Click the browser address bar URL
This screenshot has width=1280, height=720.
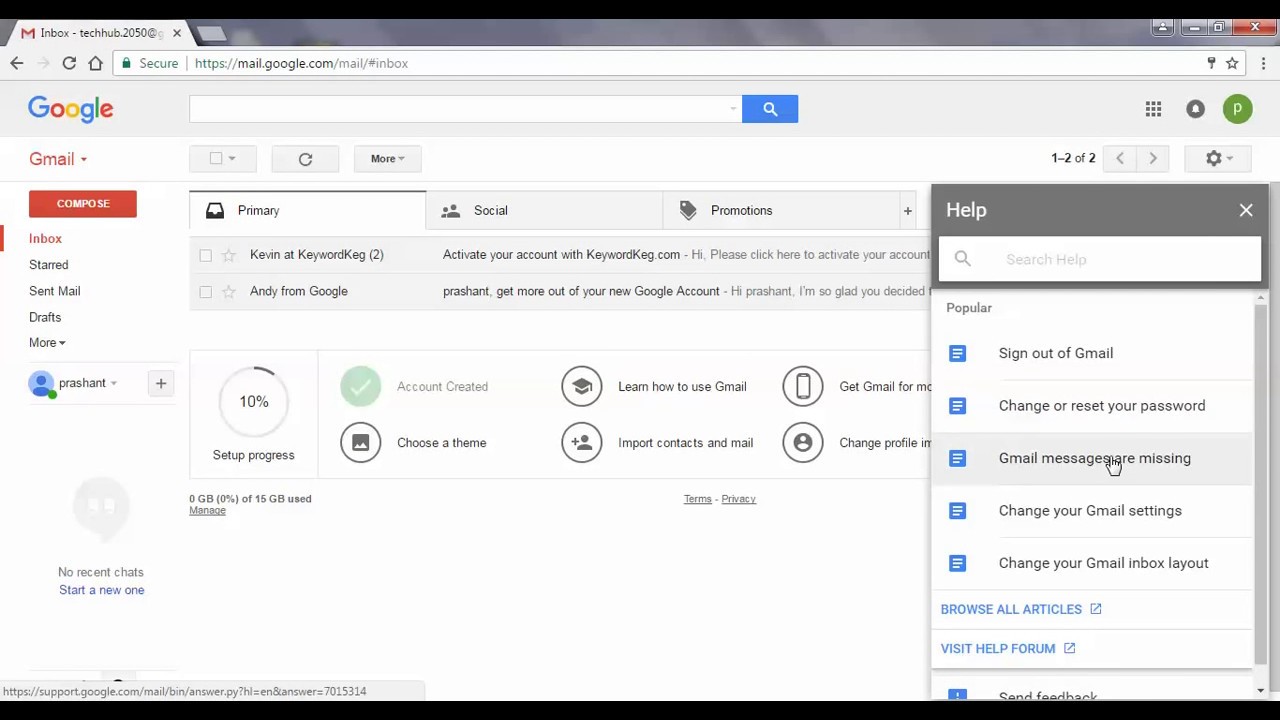pyautogui.click(x=301, y=63)
